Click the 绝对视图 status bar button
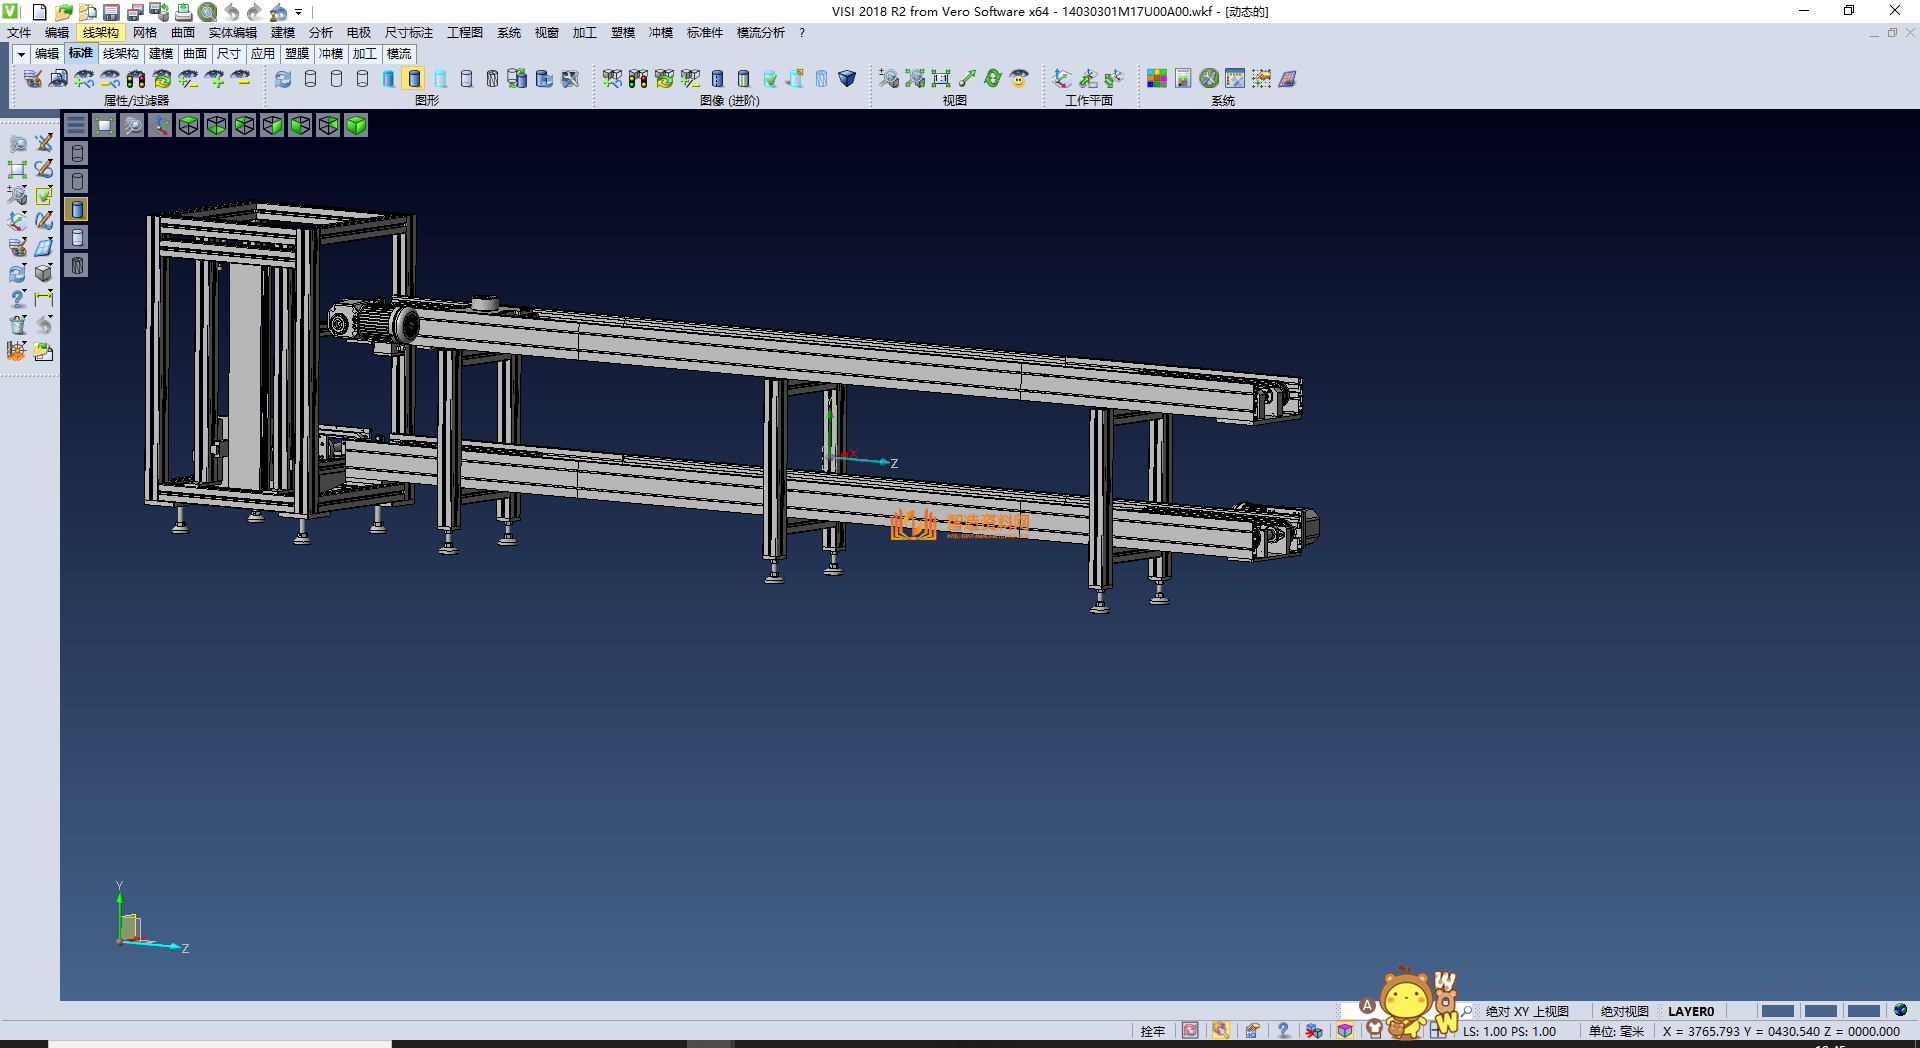 1624,1011
